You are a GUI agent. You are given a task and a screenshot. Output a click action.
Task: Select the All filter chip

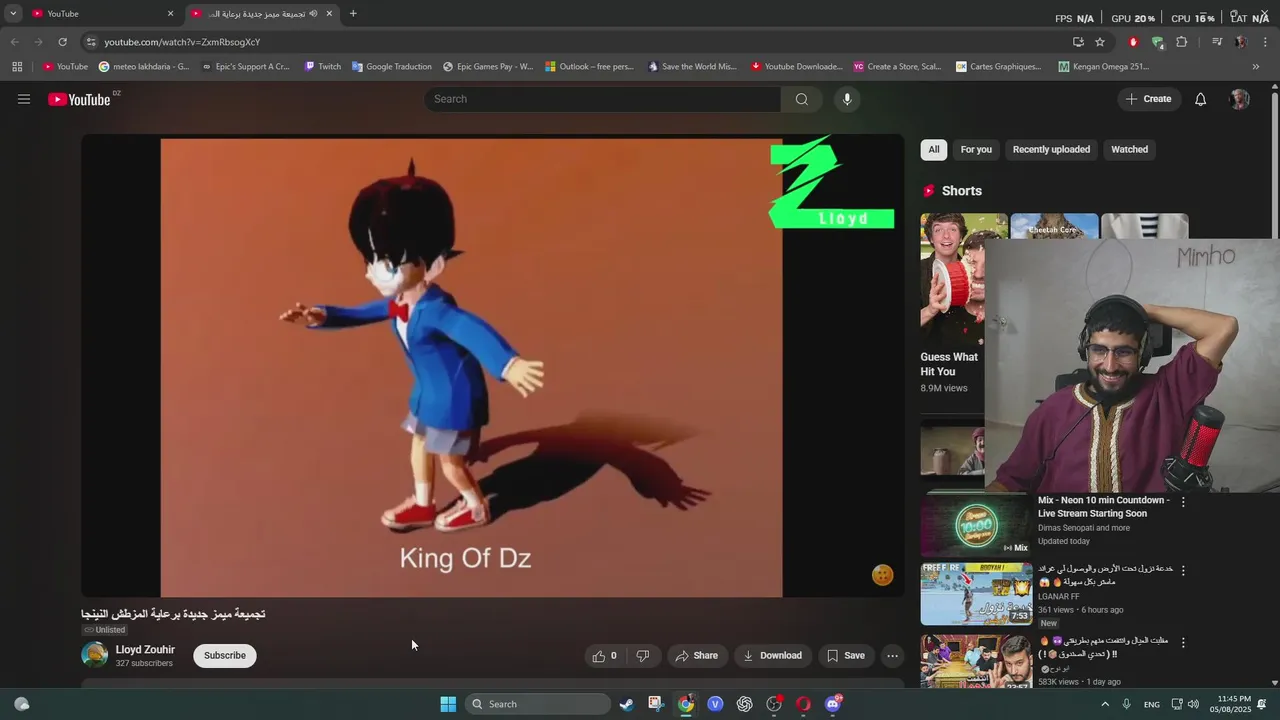point(934,150)
